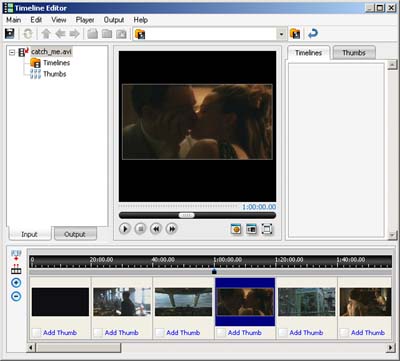Check Add Thumb box under first thumbnail
The height and width of the screenshot is (361, 400).
(36, 333)
